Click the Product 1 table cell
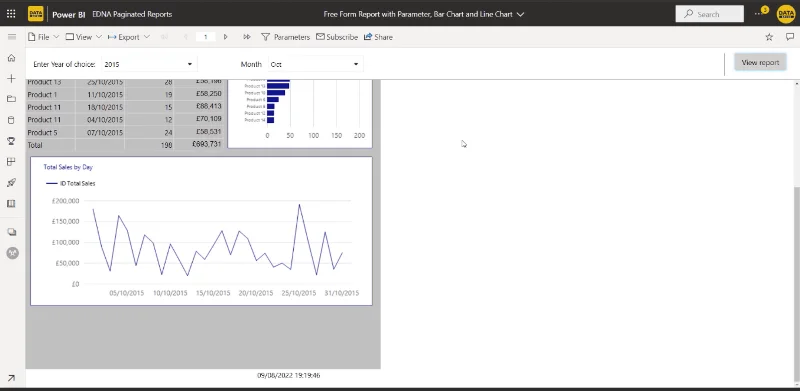Viewport: 800px width, 391px height. point(51,94)
